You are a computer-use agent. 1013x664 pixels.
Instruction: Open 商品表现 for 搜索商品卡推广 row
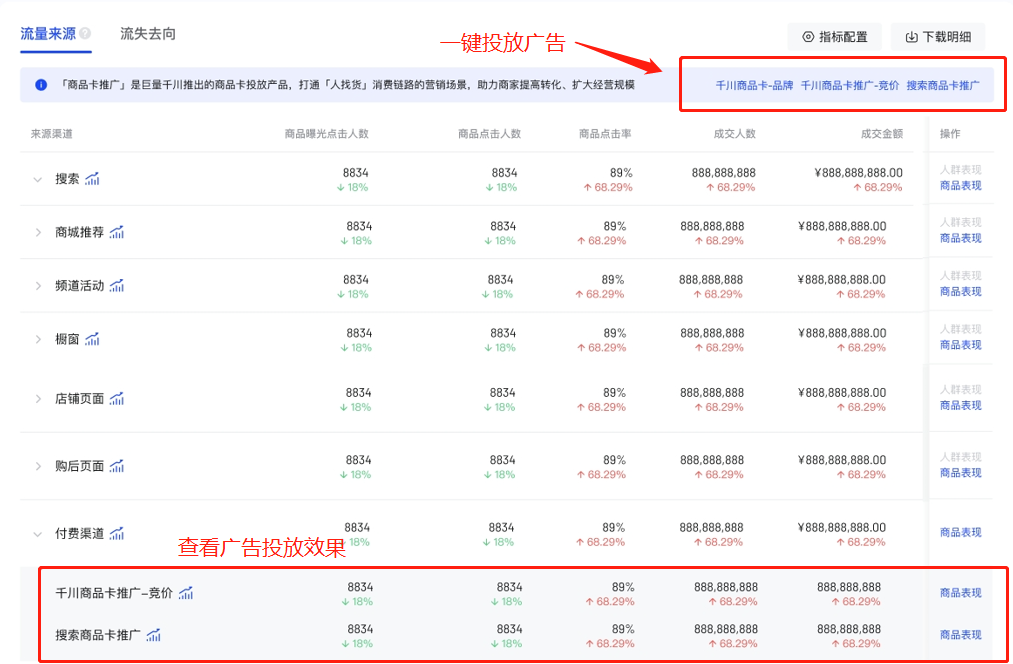tap(961, 635)
